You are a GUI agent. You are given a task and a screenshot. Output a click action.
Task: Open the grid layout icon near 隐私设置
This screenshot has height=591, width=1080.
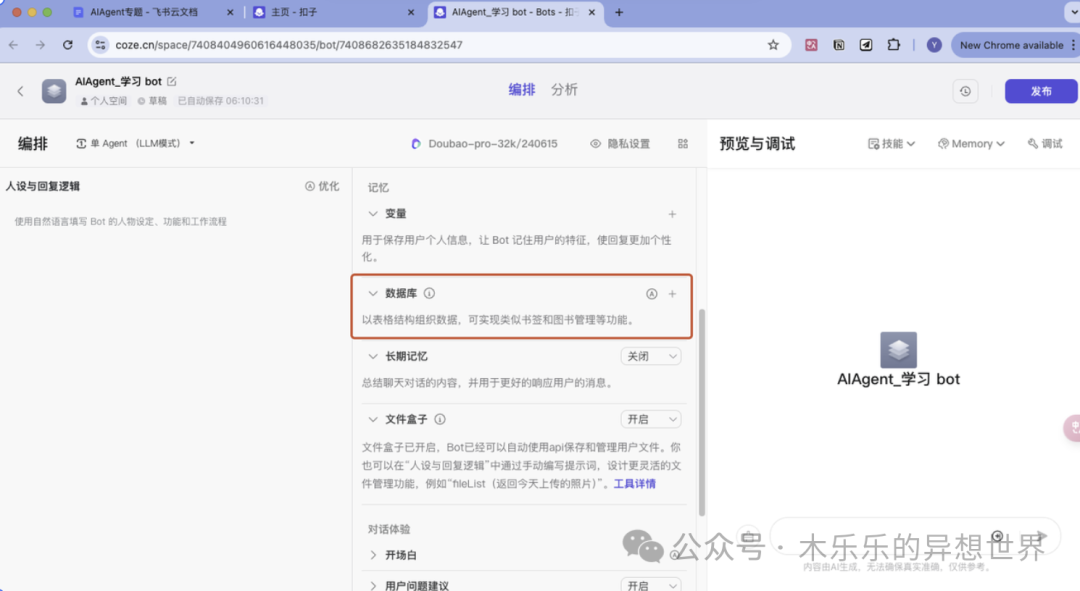(683, 144)
